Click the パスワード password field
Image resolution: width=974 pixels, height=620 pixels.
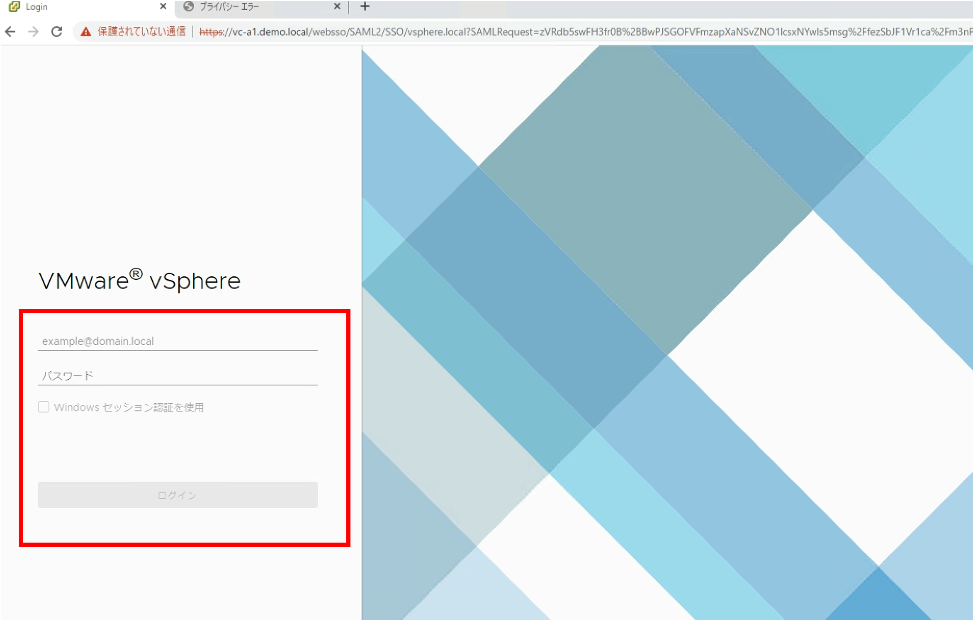pos(177,375)
